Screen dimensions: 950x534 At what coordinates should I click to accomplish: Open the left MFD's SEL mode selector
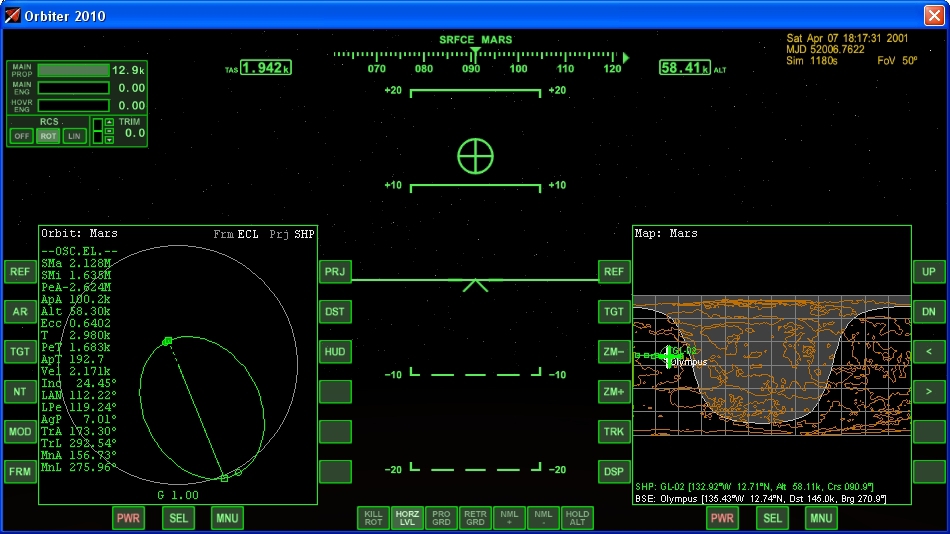coord(178,518)
